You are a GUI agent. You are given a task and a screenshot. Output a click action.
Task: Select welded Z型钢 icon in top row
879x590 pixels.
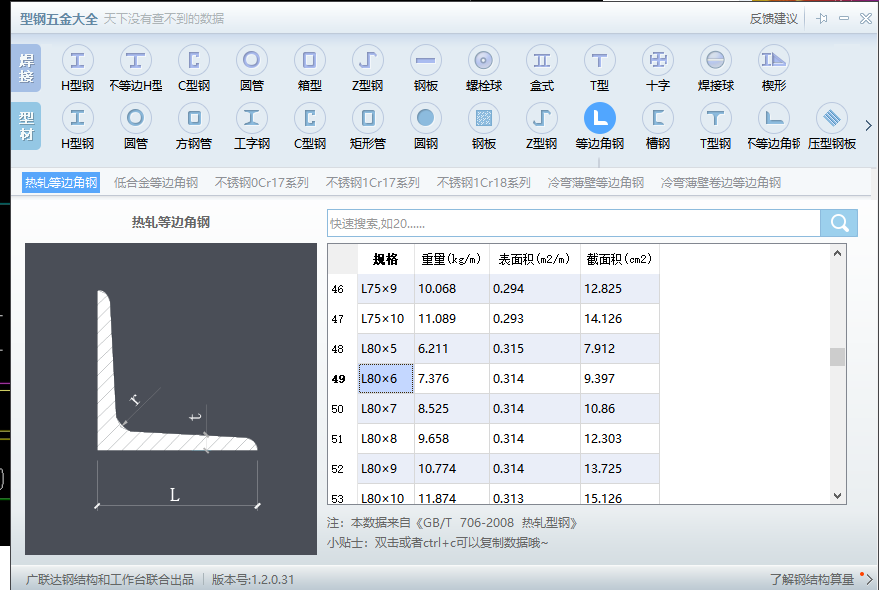[368, 61]
